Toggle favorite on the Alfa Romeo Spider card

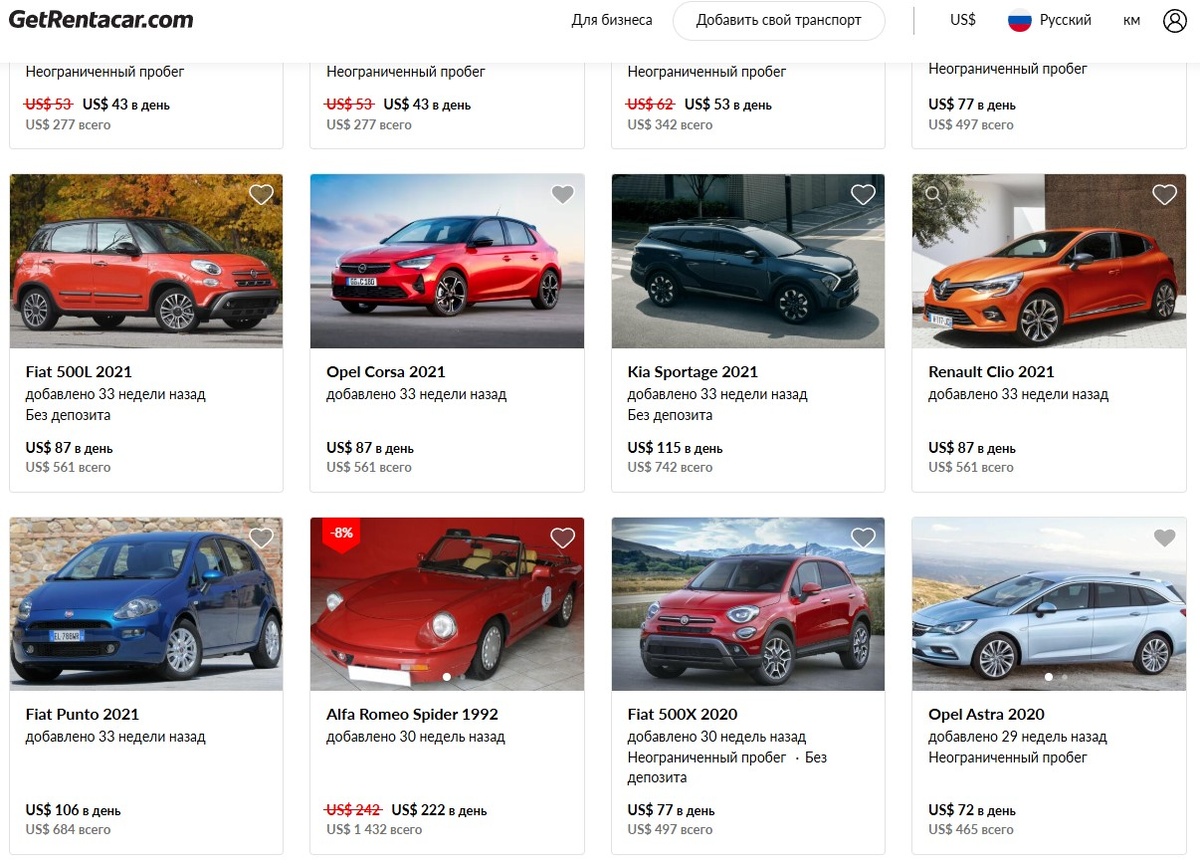pyautogui.click(x=562, y=537)
